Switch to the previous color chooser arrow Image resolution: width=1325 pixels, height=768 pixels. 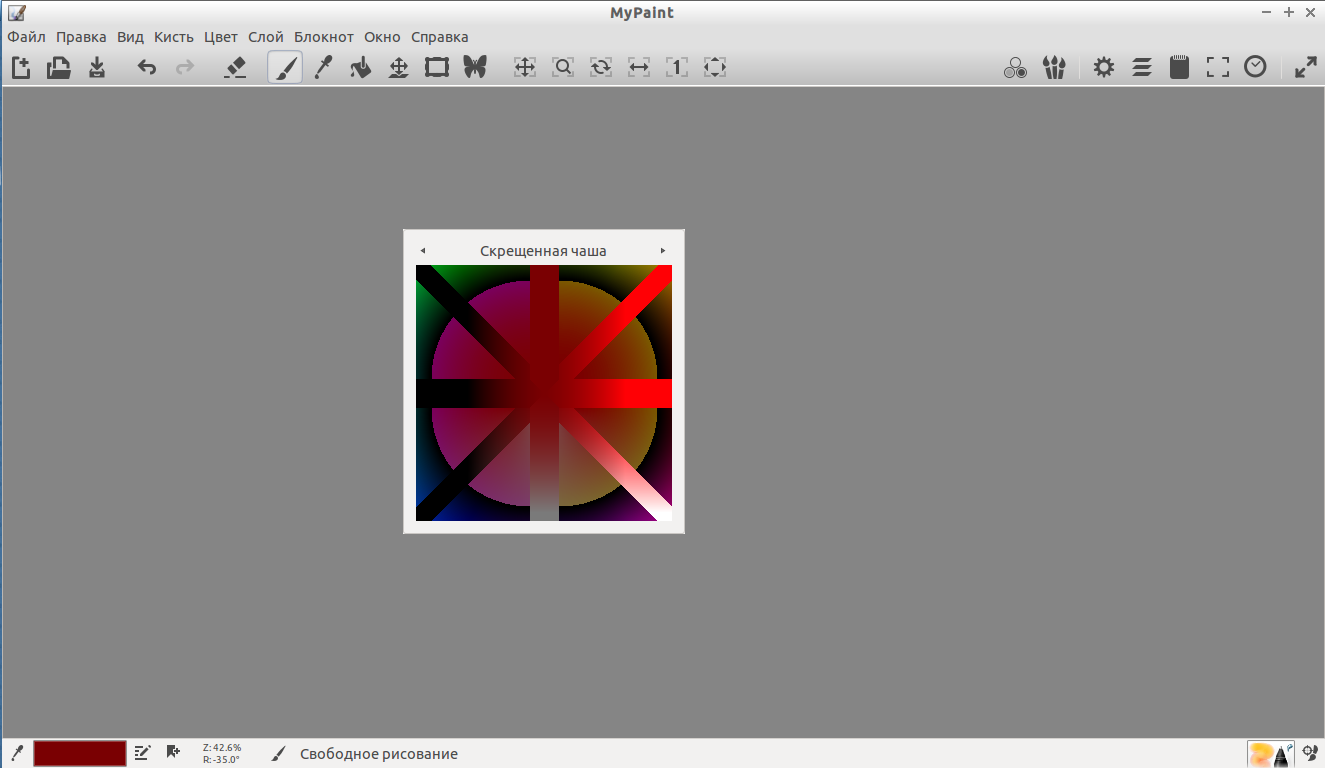click(x=423, y=251)
